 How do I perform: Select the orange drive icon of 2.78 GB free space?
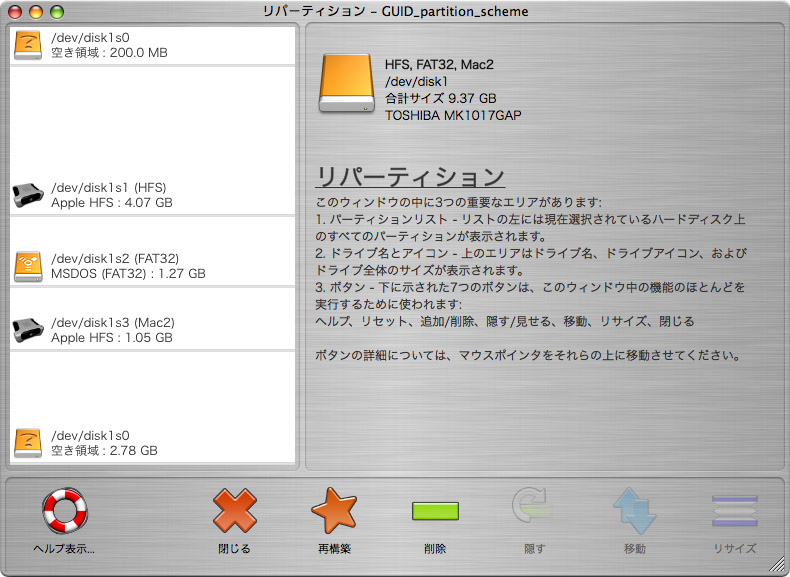click(28, 443)
